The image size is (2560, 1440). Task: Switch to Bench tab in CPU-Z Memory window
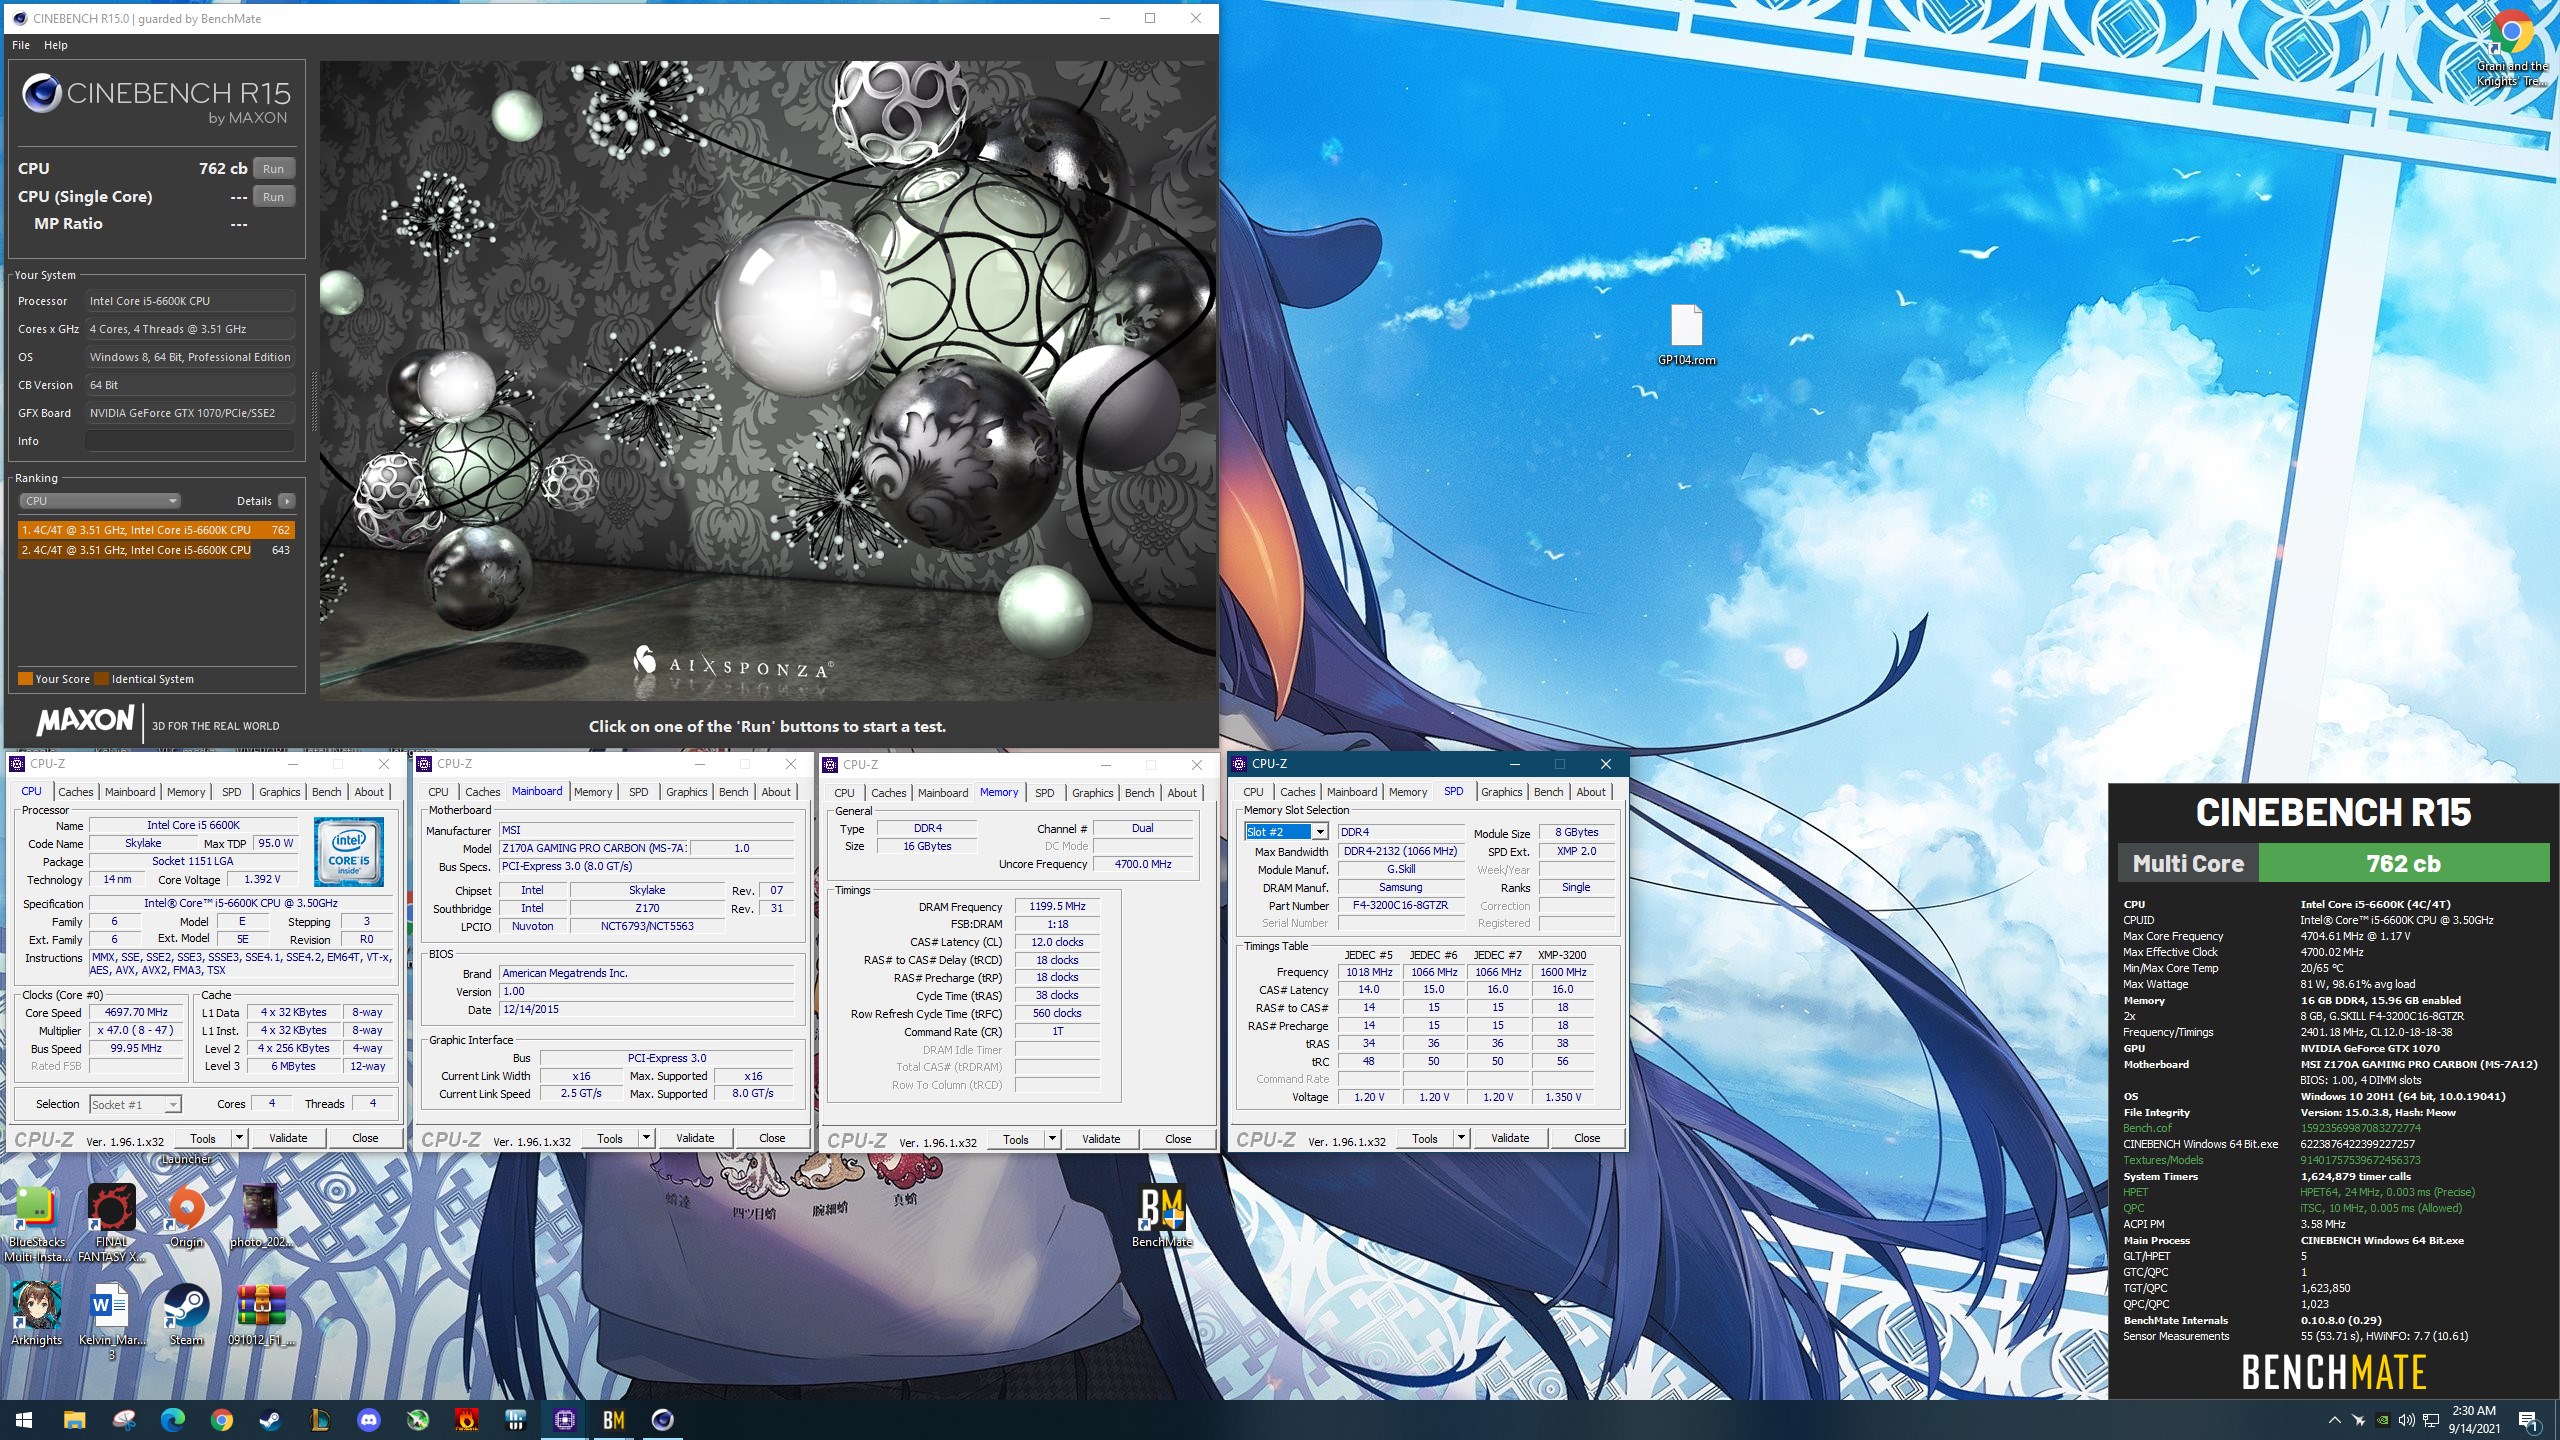pyautogui.click(x=1139, y=793)
